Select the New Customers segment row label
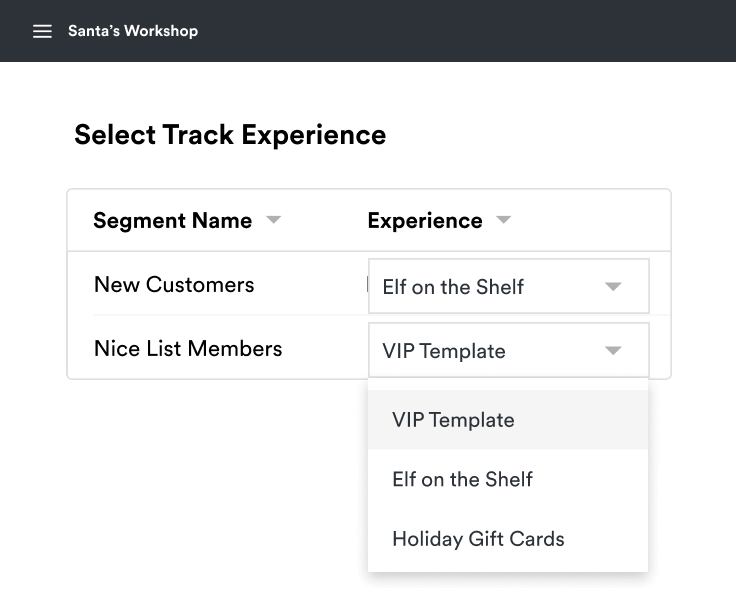This screenshot has height=593, width=736. 174,285
